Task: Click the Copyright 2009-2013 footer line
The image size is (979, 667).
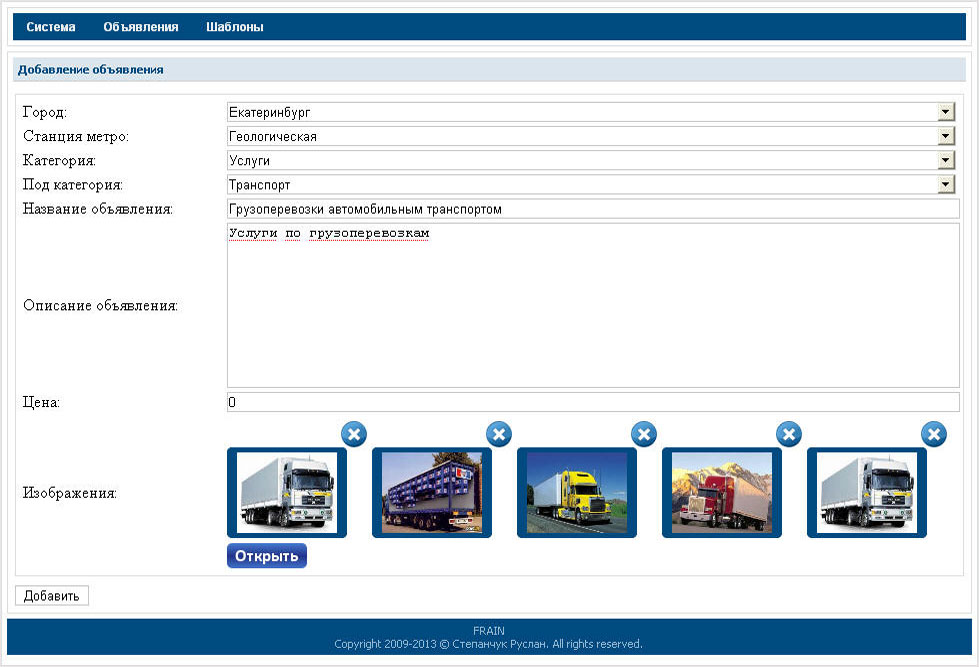Action: [488, 644]
